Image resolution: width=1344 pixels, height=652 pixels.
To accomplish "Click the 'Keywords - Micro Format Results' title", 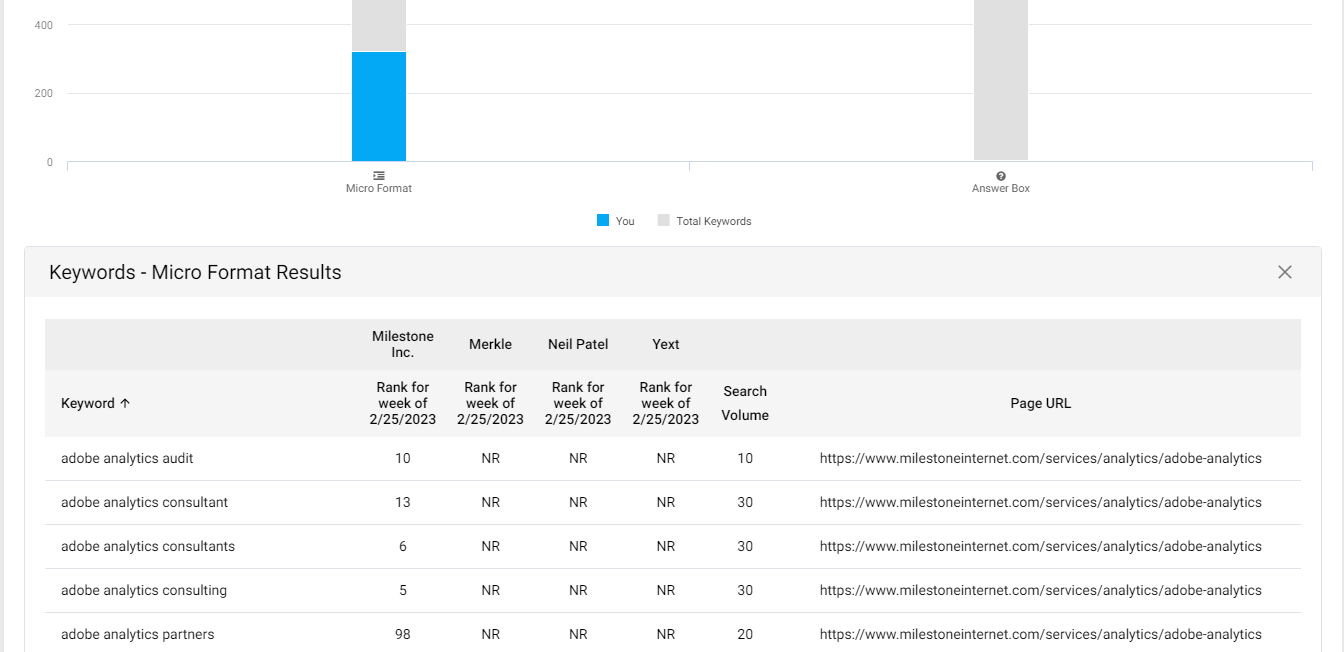I will tap(195, 272).
